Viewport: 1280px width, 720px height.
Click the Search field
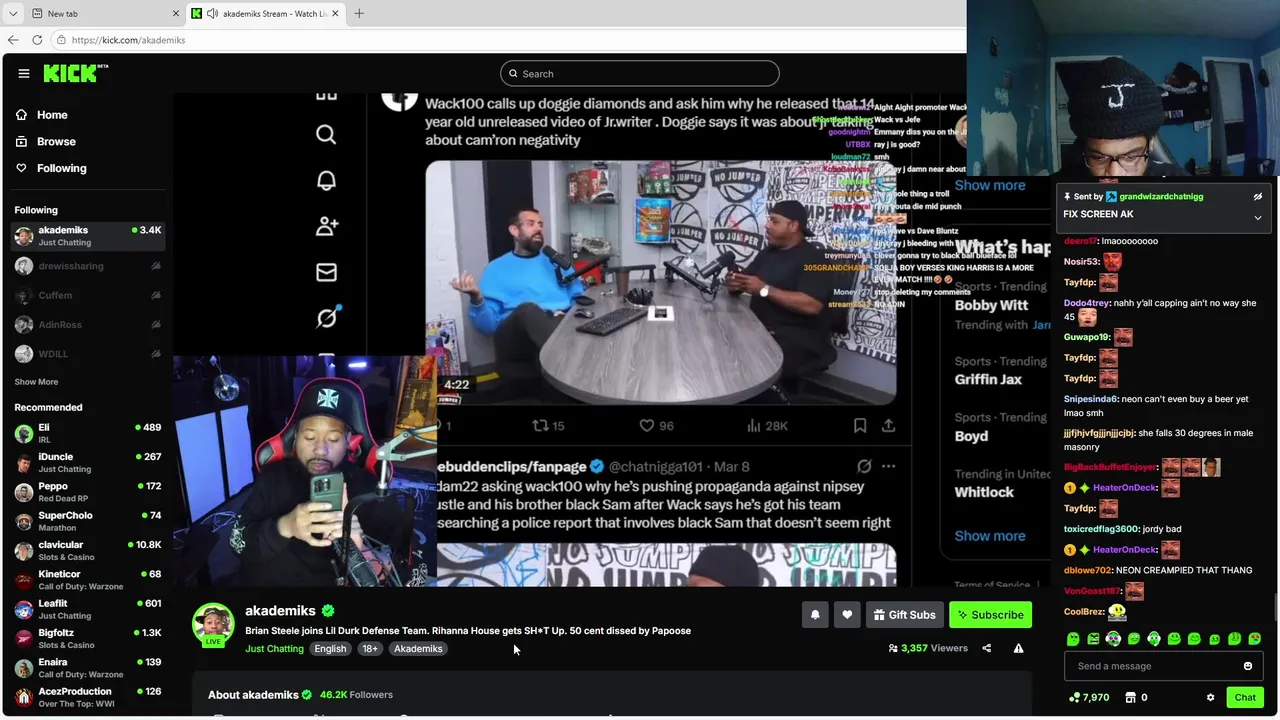(x=639, y=73)
